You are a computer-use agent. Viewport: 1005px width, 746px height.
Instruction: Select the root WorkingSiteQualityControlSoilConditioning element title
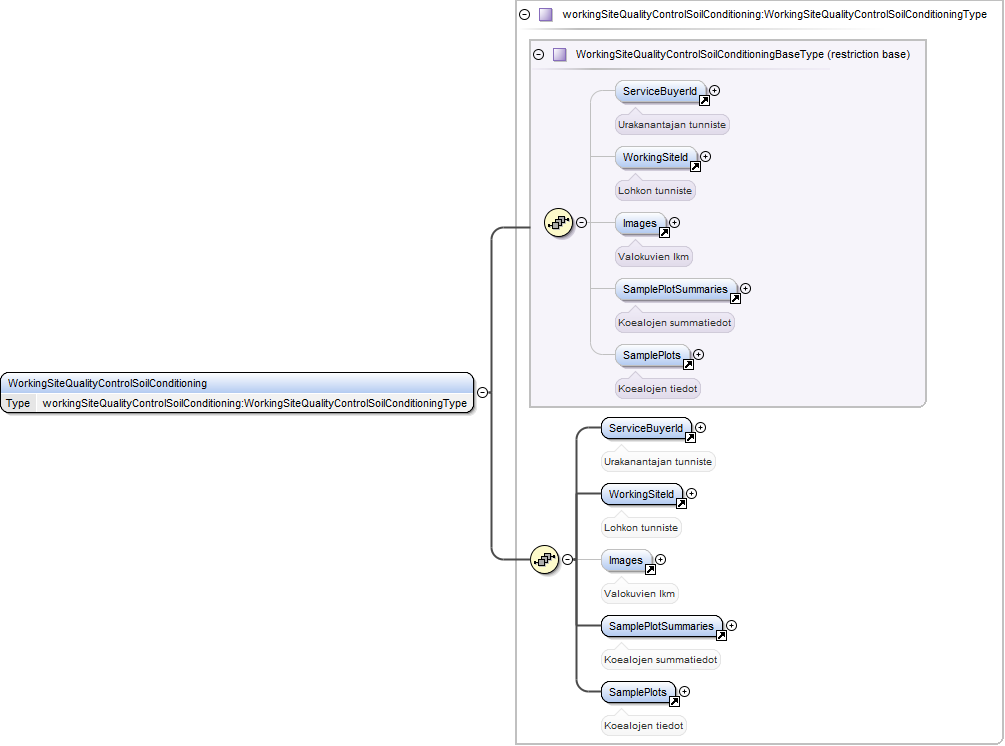pyautogui.click(x=108, y=383)
